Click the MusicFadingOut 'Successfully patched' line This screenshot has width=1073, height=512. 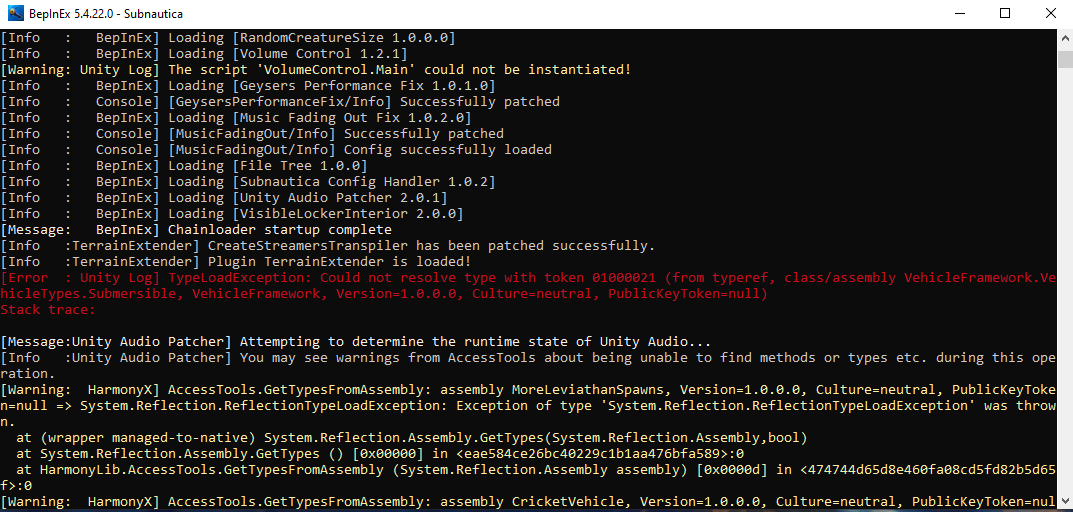[x=252, y=133]
